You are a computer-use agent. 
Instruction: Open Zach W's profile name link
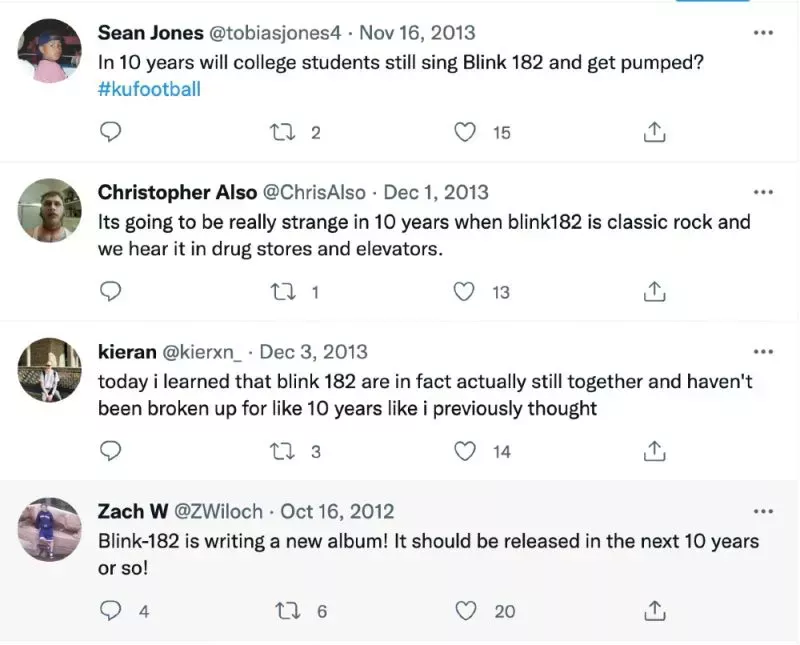click(133, 511)
